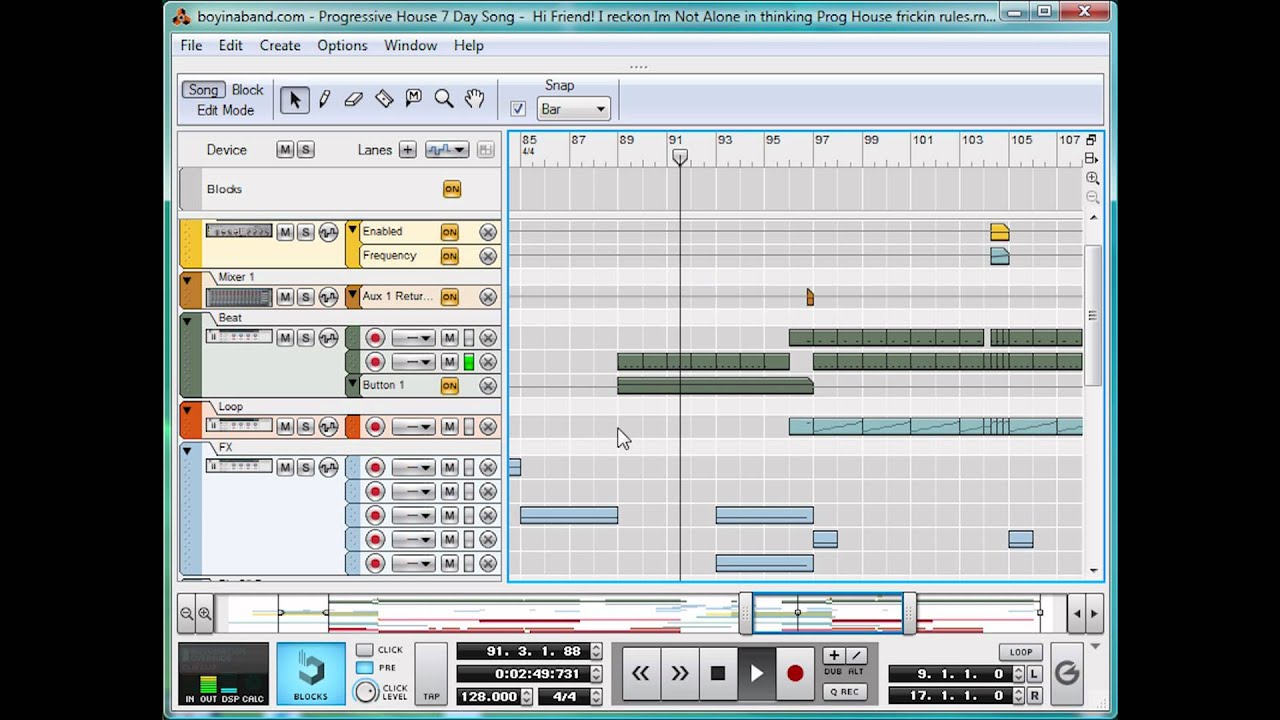This screenshot has height=720, width=1280.
Task: Select the Hand tool
Action: coord(474,99)
